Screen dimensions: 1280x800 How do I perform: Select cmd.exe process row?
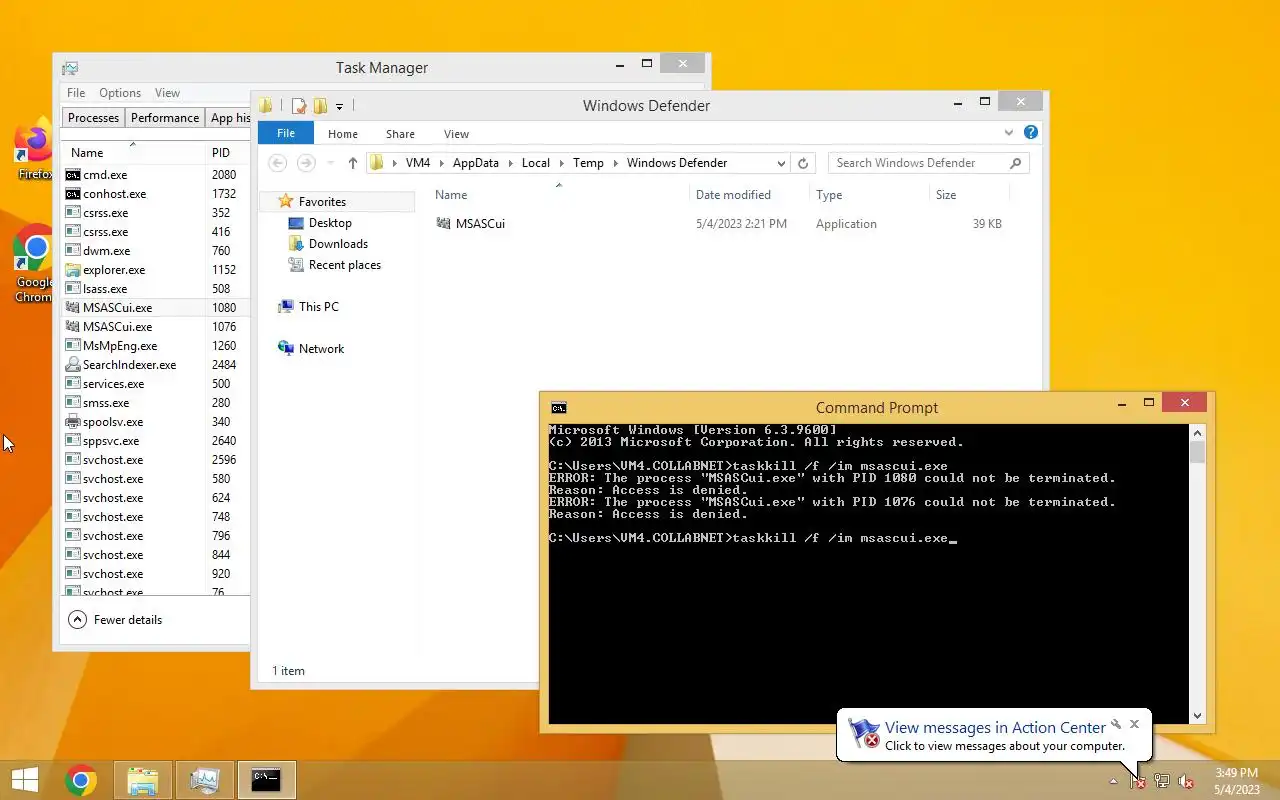[157, 175]
